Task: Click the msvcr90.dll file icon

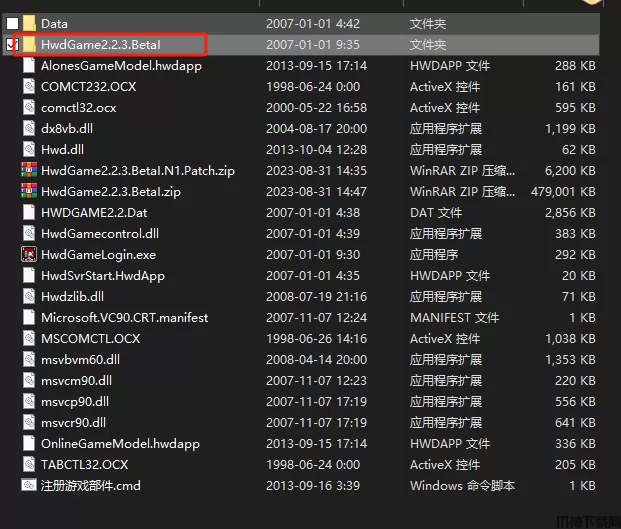Action: (x=29, y=422)
